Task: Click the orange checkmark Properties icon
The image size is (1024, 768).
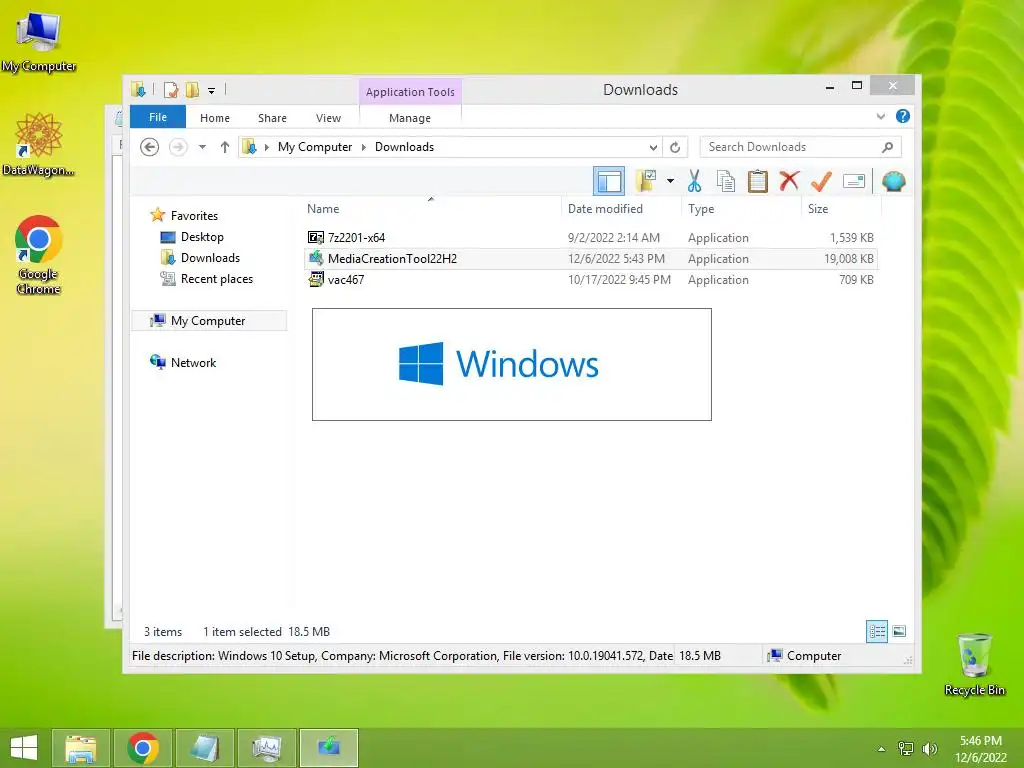Action: [x=821, y=181]
